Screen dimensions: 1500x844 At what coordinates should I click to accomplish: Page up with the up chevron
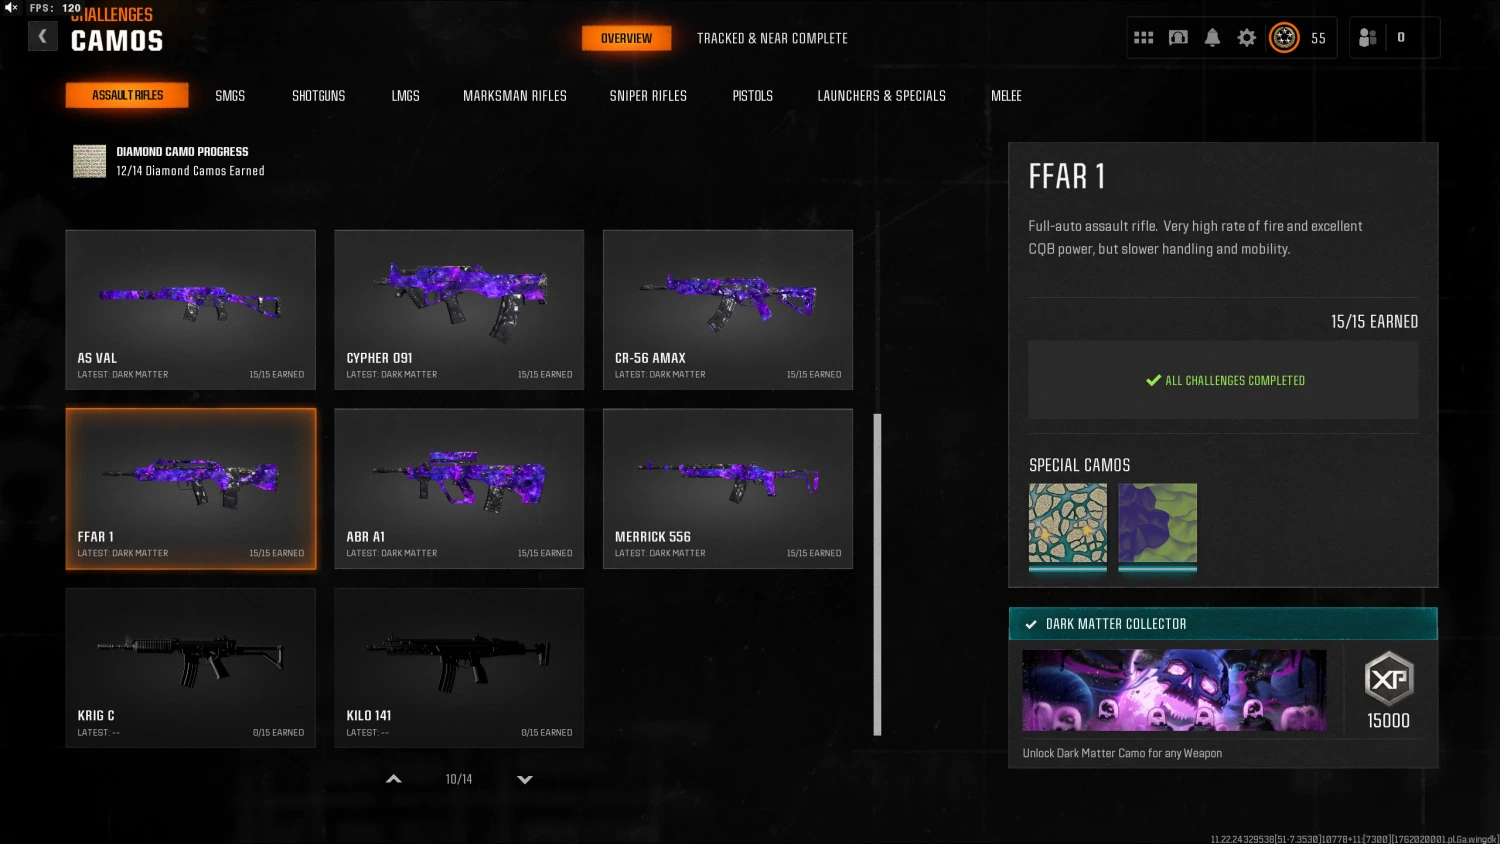tap(394, 779)
